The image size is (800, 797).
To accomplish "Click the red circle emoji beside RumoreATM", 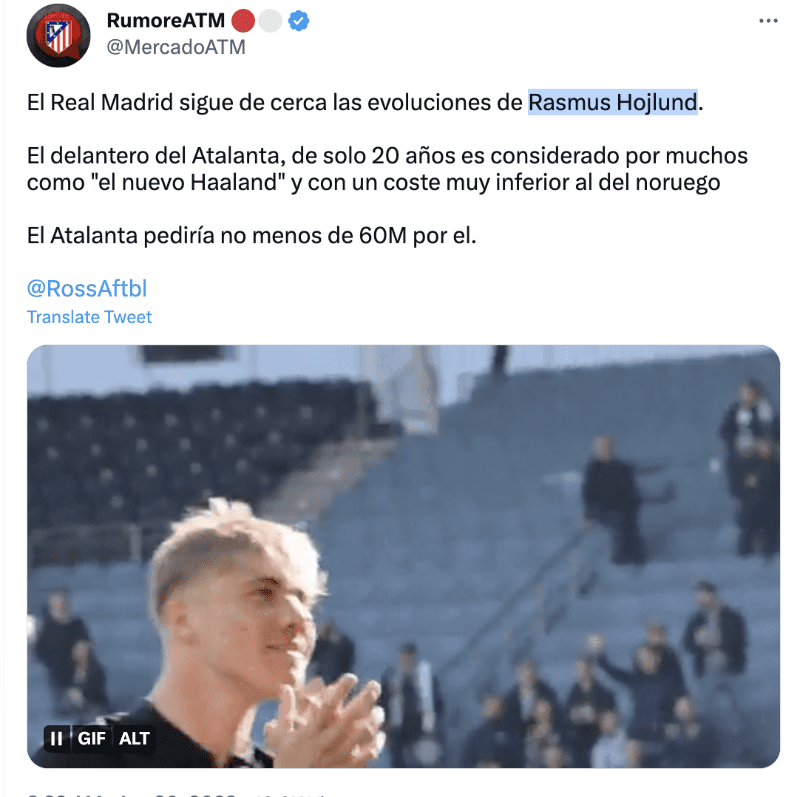I will (243, 21).
